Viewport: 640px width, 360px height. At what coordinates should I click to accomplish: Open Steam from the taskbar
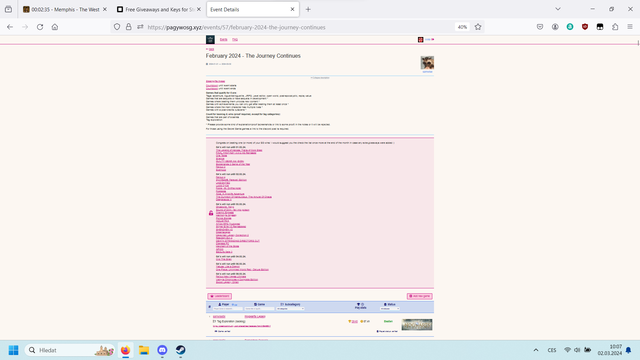tap(180, 350)
